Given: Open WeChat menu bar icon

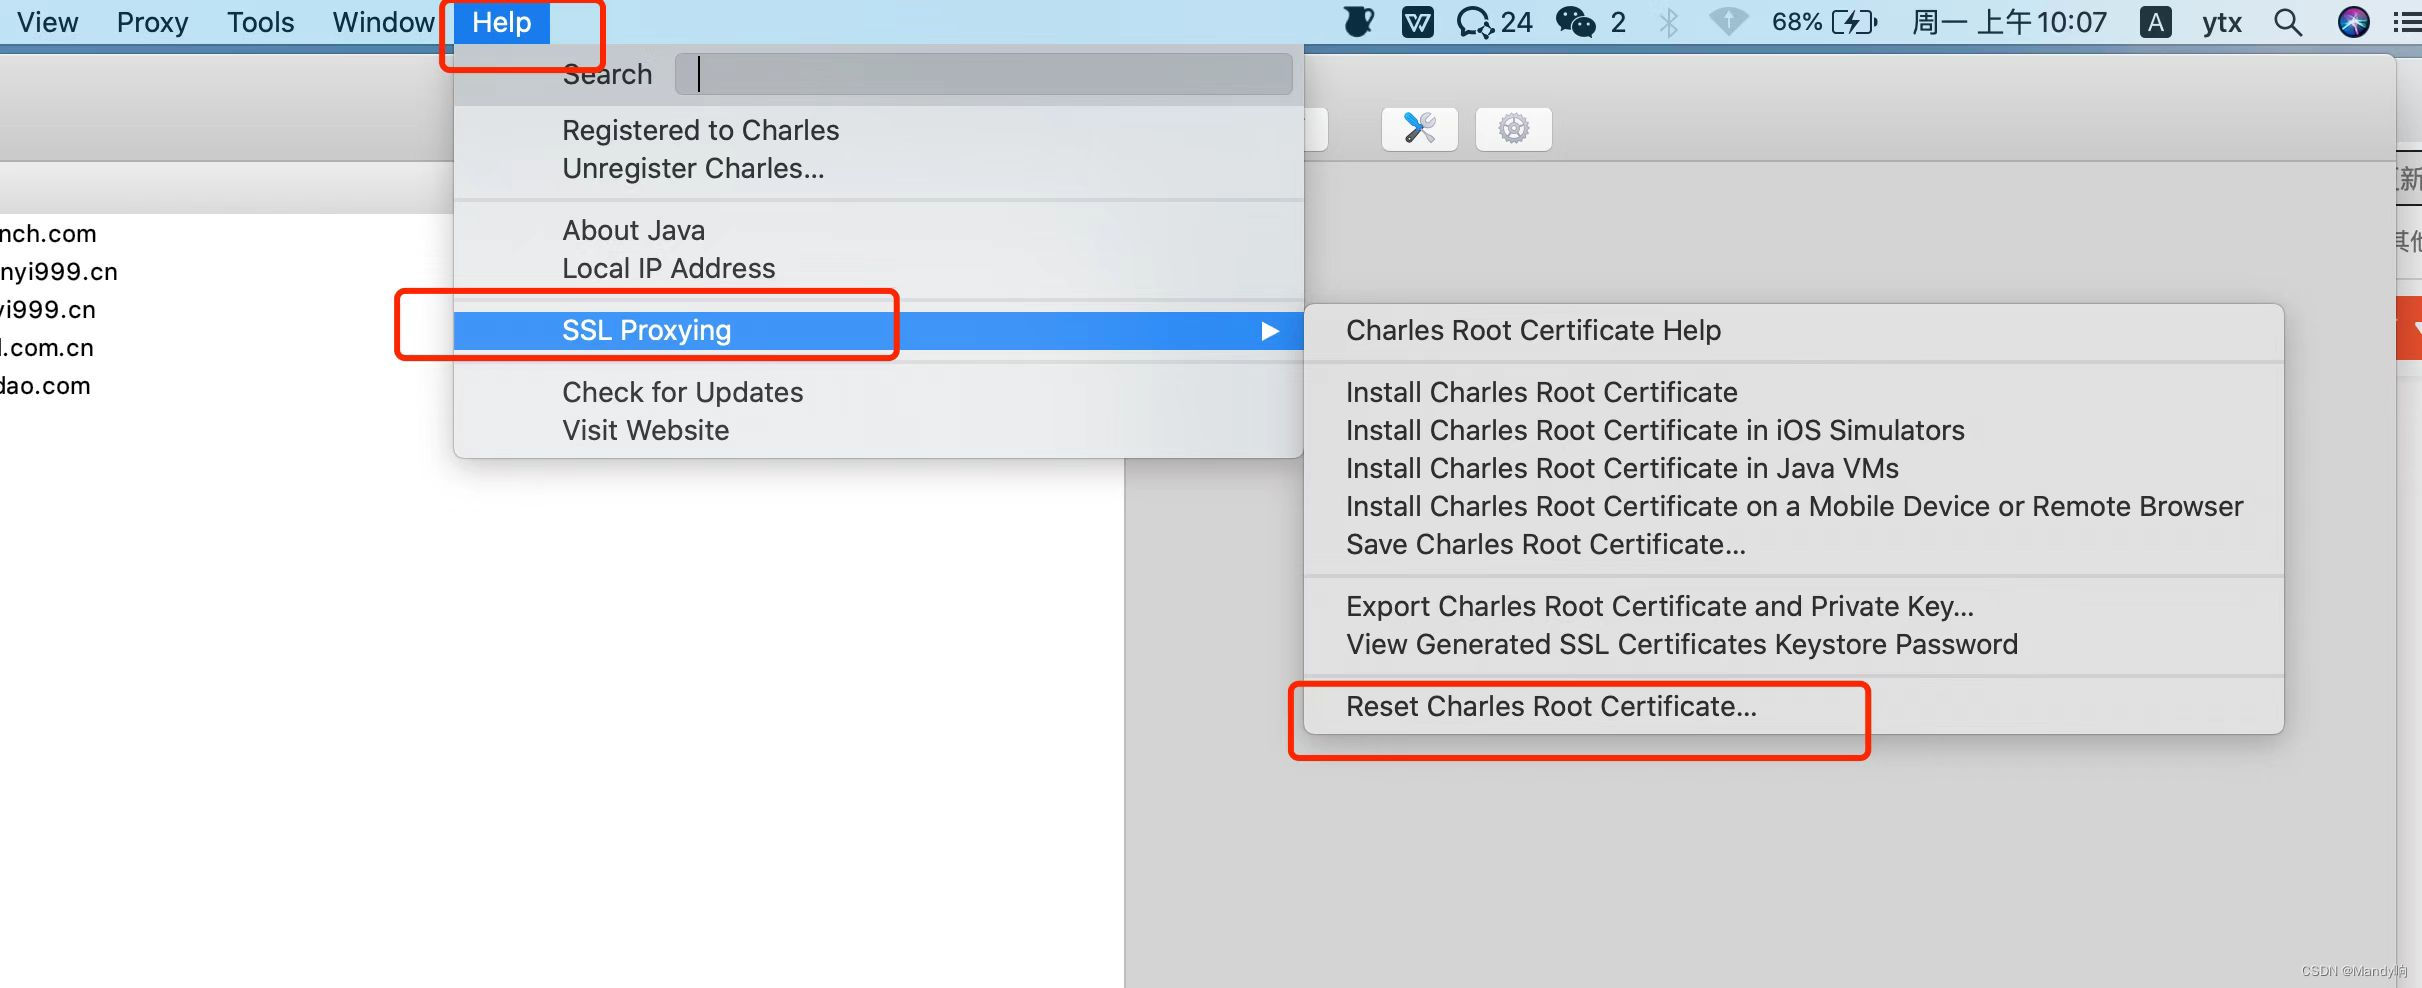Looking at the screenshot, I should (1575, 22).
